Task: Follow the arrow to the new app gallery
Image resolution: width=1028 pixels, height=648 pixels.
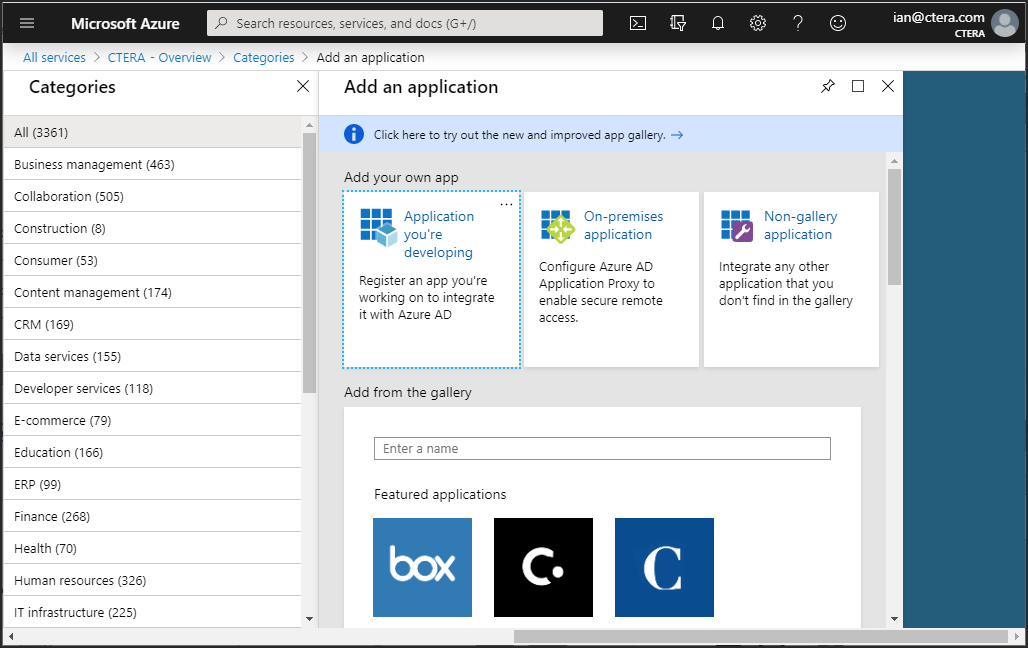Action: [x=677, y=134]
